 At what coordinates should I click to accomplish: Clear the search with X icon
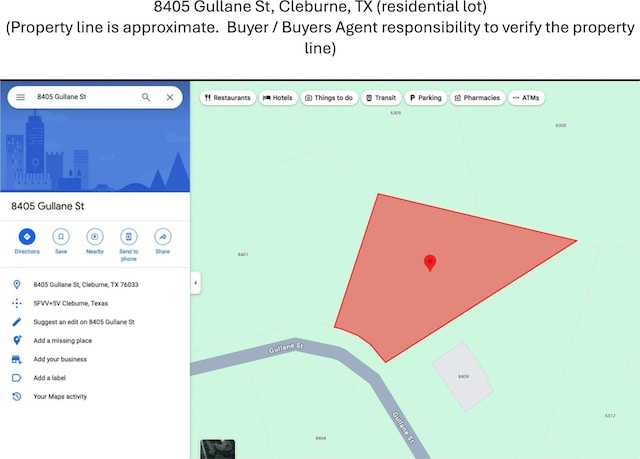(x=170, y=97)
